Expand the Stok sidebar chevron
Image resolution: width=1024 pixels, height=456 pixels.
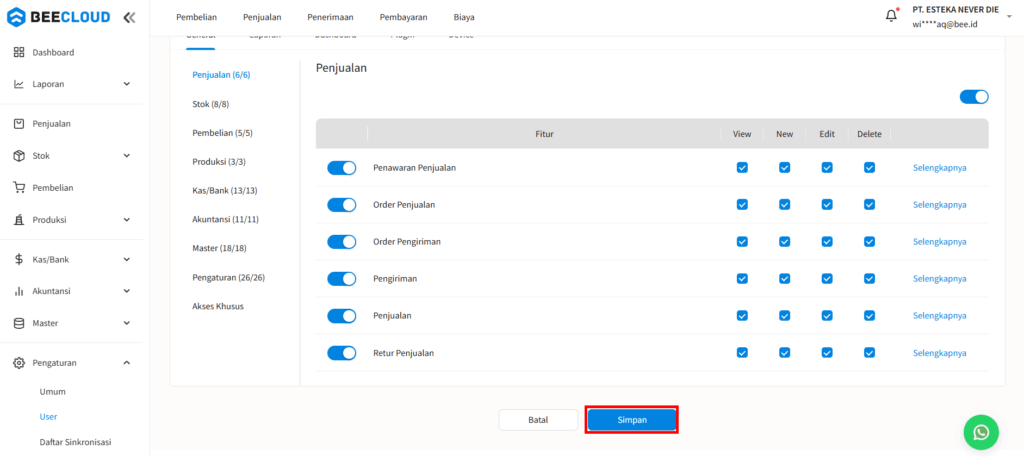pyautogui.click(x=126, y=156)
